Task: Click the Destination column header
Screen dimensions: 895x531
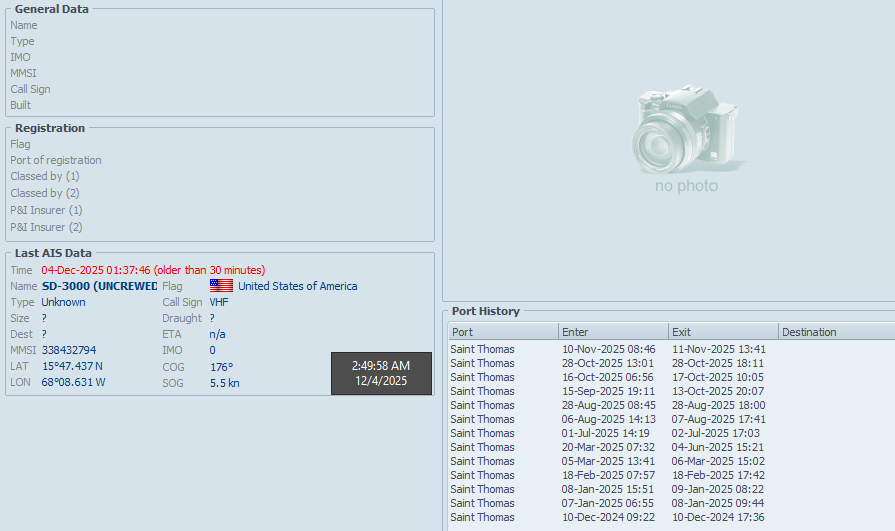Action: click(x=837, y=332)
